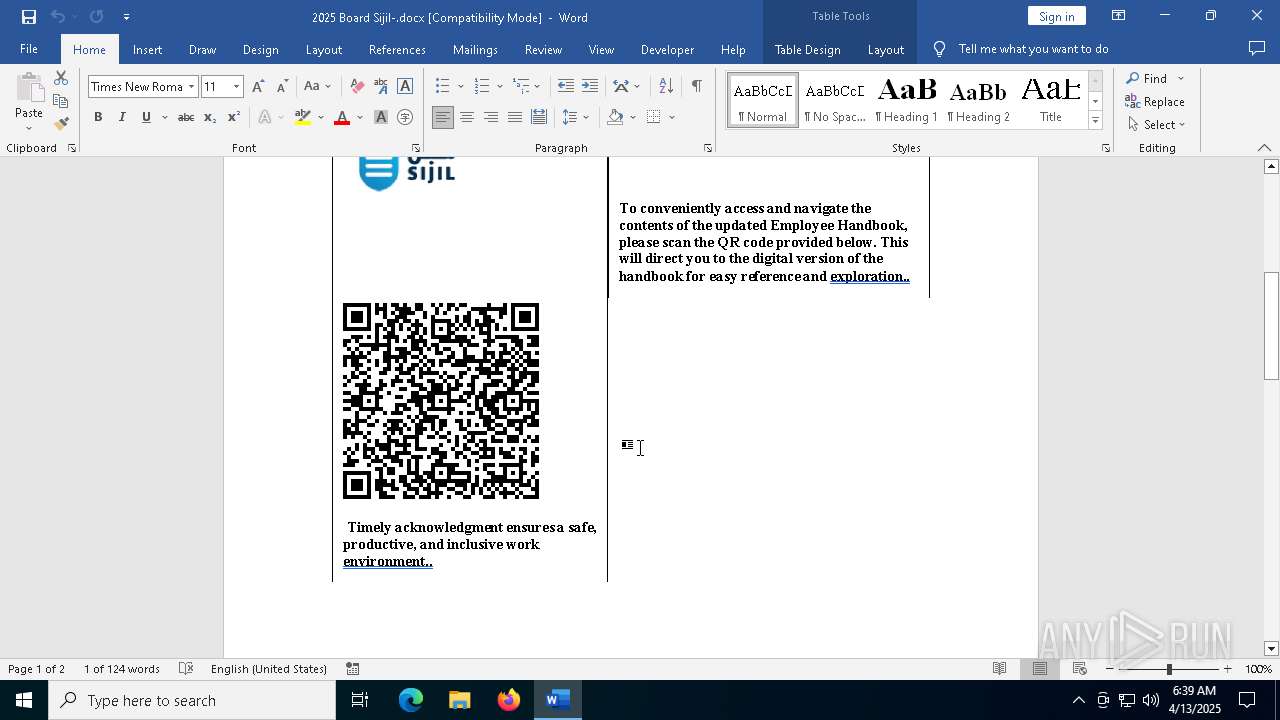
Task: Open the character border option
Action: tap(405, 87)
